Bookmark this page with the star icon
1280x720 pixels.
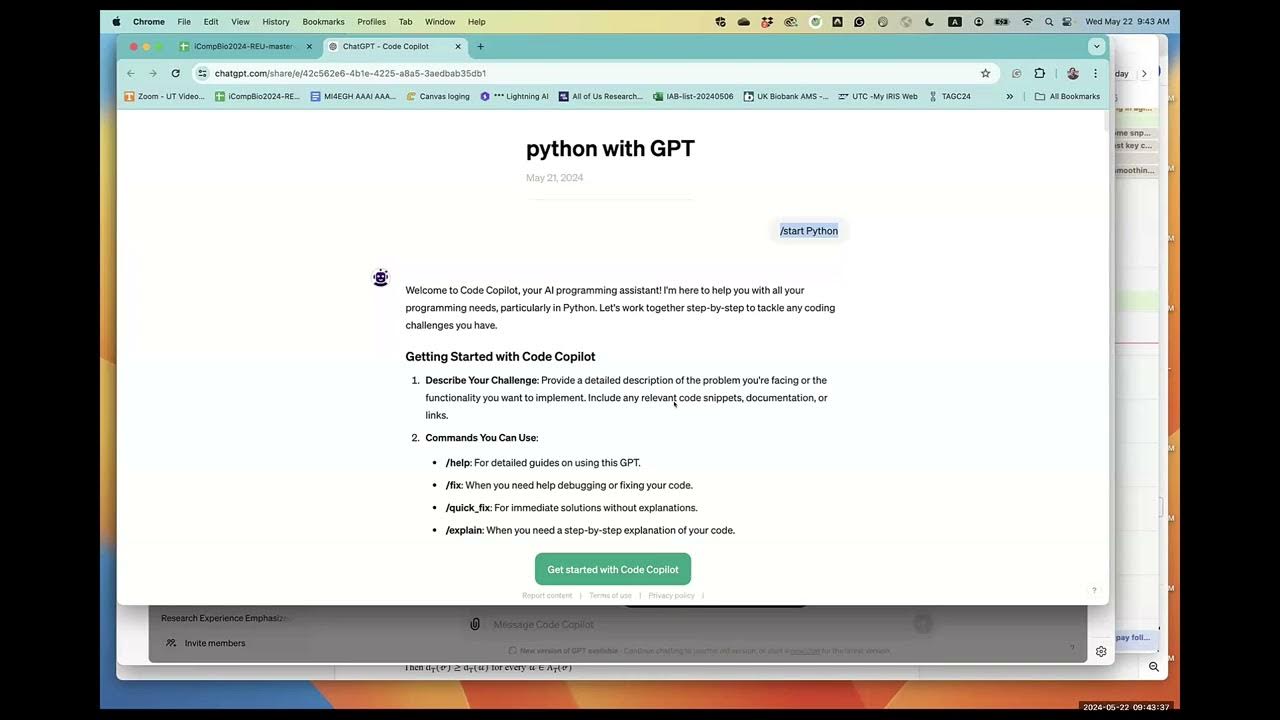pos(985,73)
